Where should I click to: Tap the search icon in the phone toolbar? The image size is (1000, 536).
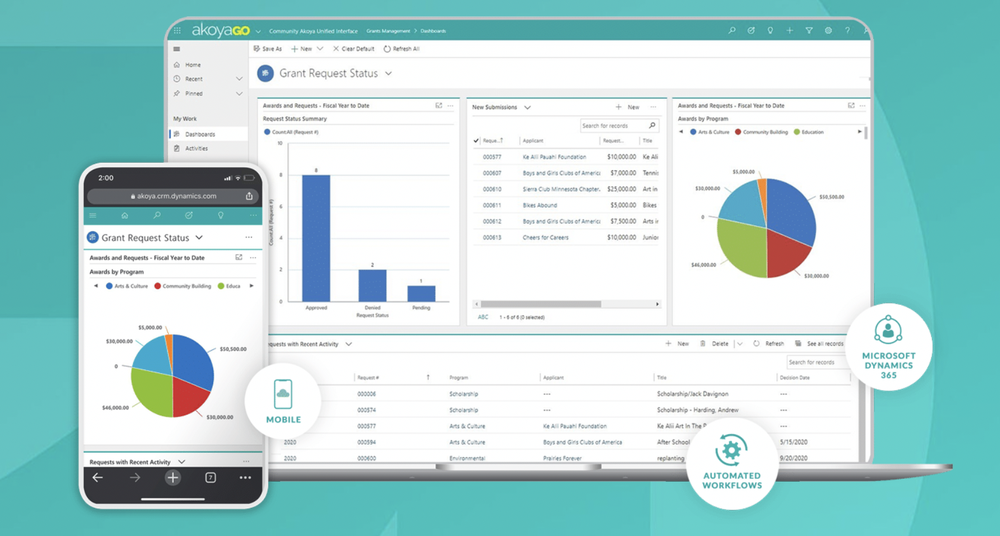tap(157, 216)
